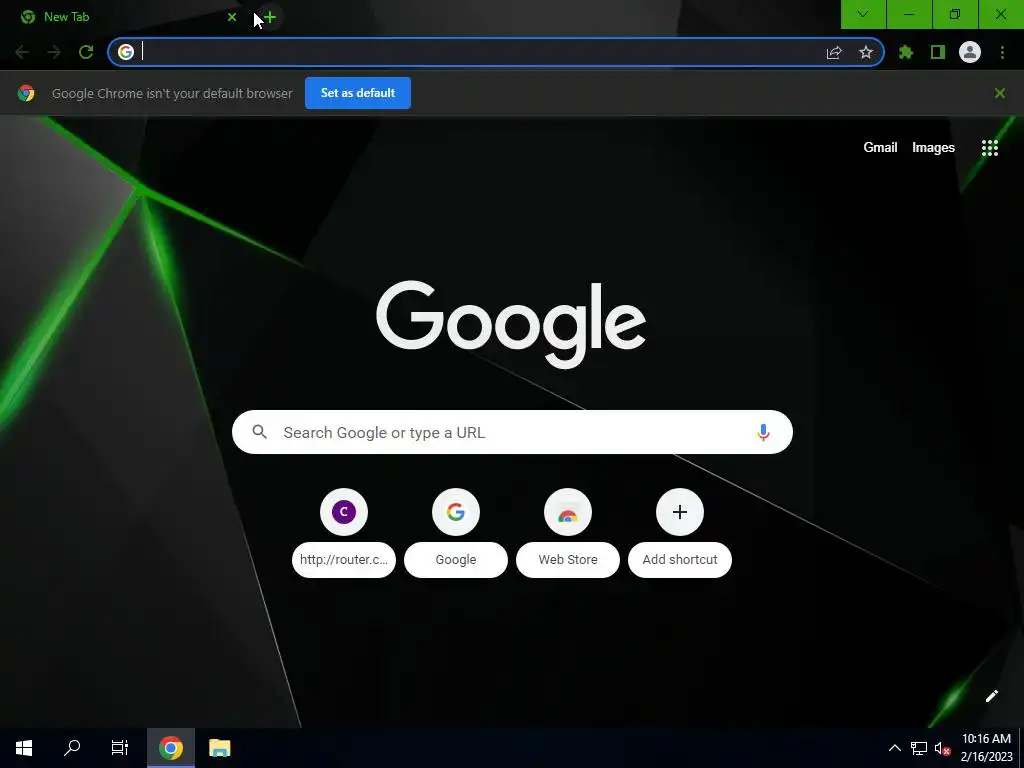Open the Windows Start menu
The width and height of the screenshot is (1024, 768).
click(24, 748)
